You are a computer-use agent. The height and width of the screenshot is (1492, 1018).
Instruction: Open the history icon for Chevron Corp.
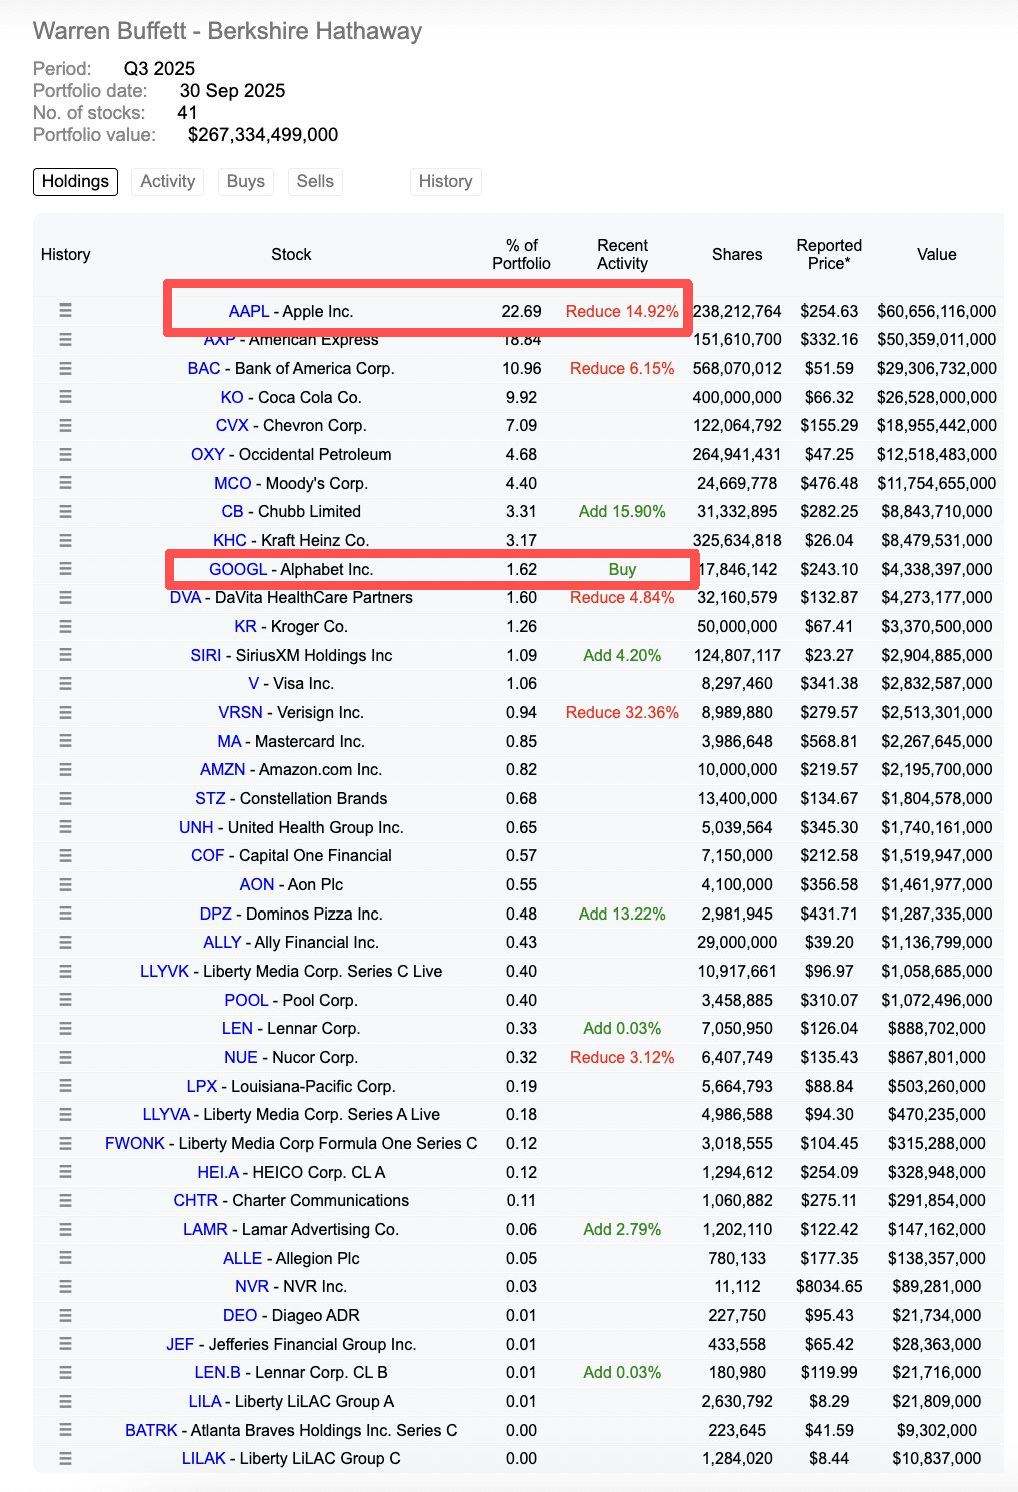pos(65,426)
